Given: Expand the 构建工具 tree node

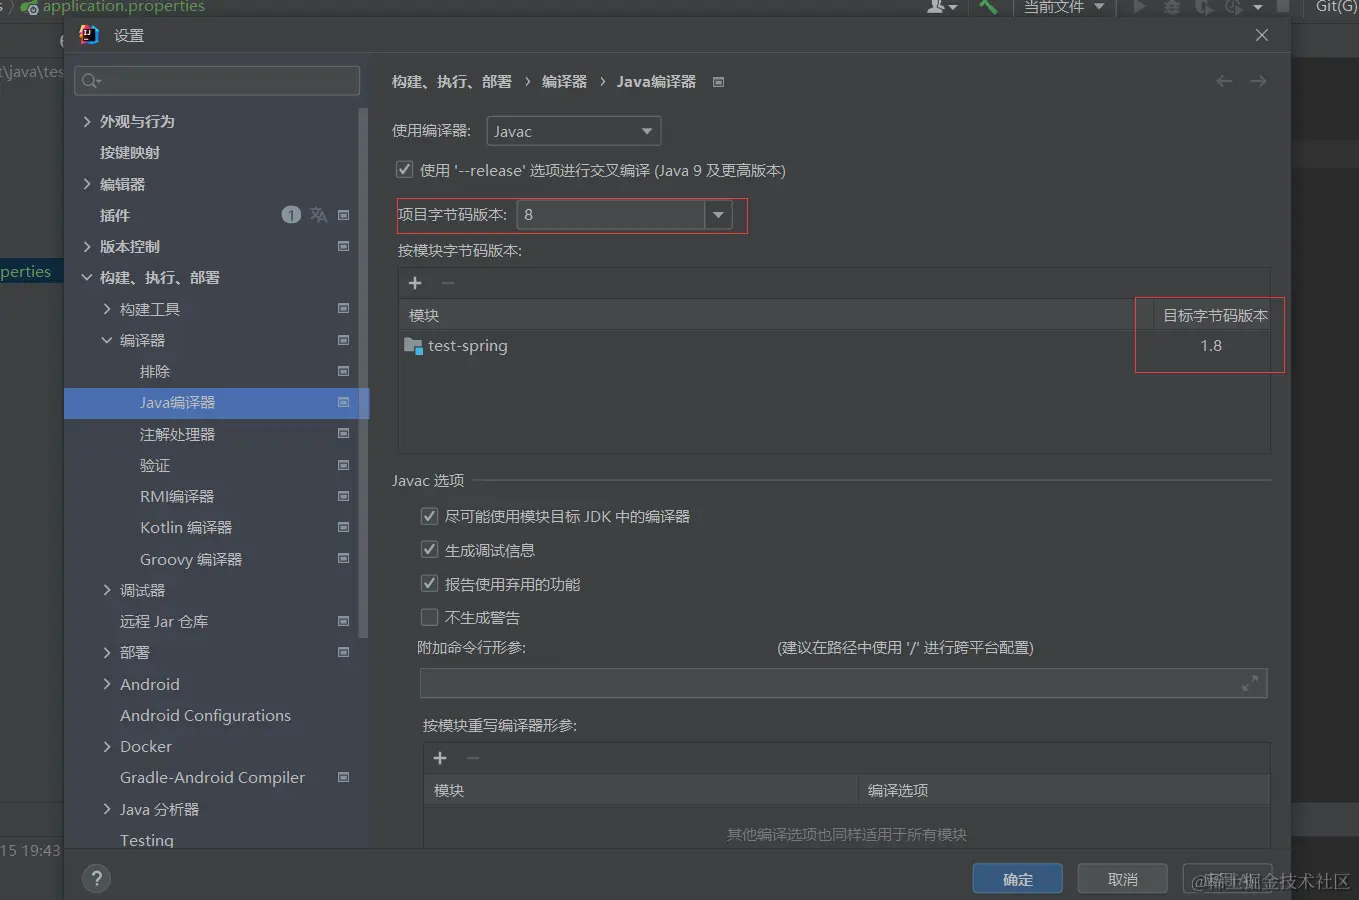Looking at the screenshot, I should (x=107, y=309).
